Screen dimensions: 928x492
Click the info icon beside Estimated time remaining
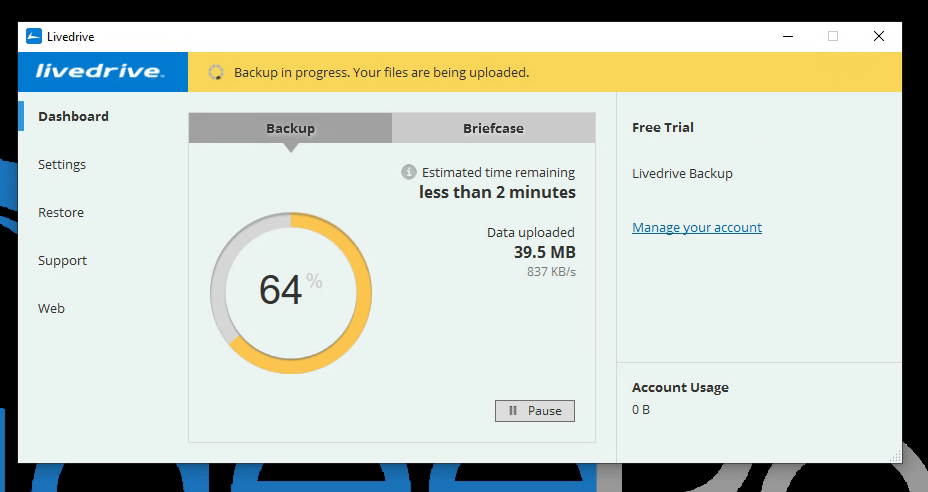408,172
